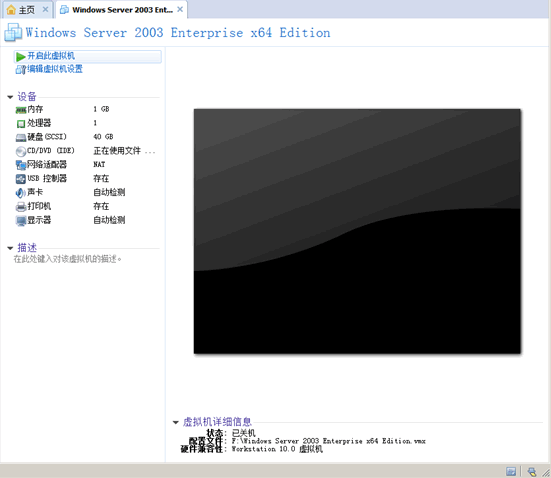This screenshot has height=478, width=551.
Task: Collapse the 虚拟机详细信息 section
Action: click(x=176, y=422)
